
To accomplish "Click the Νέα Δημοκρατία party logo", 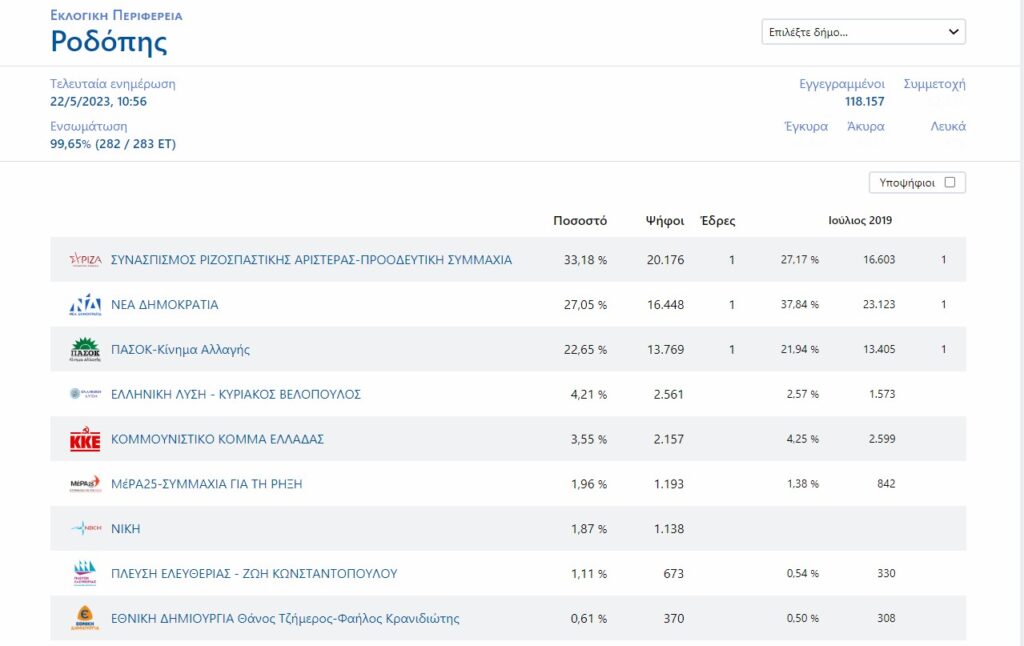I will (85, 305).
